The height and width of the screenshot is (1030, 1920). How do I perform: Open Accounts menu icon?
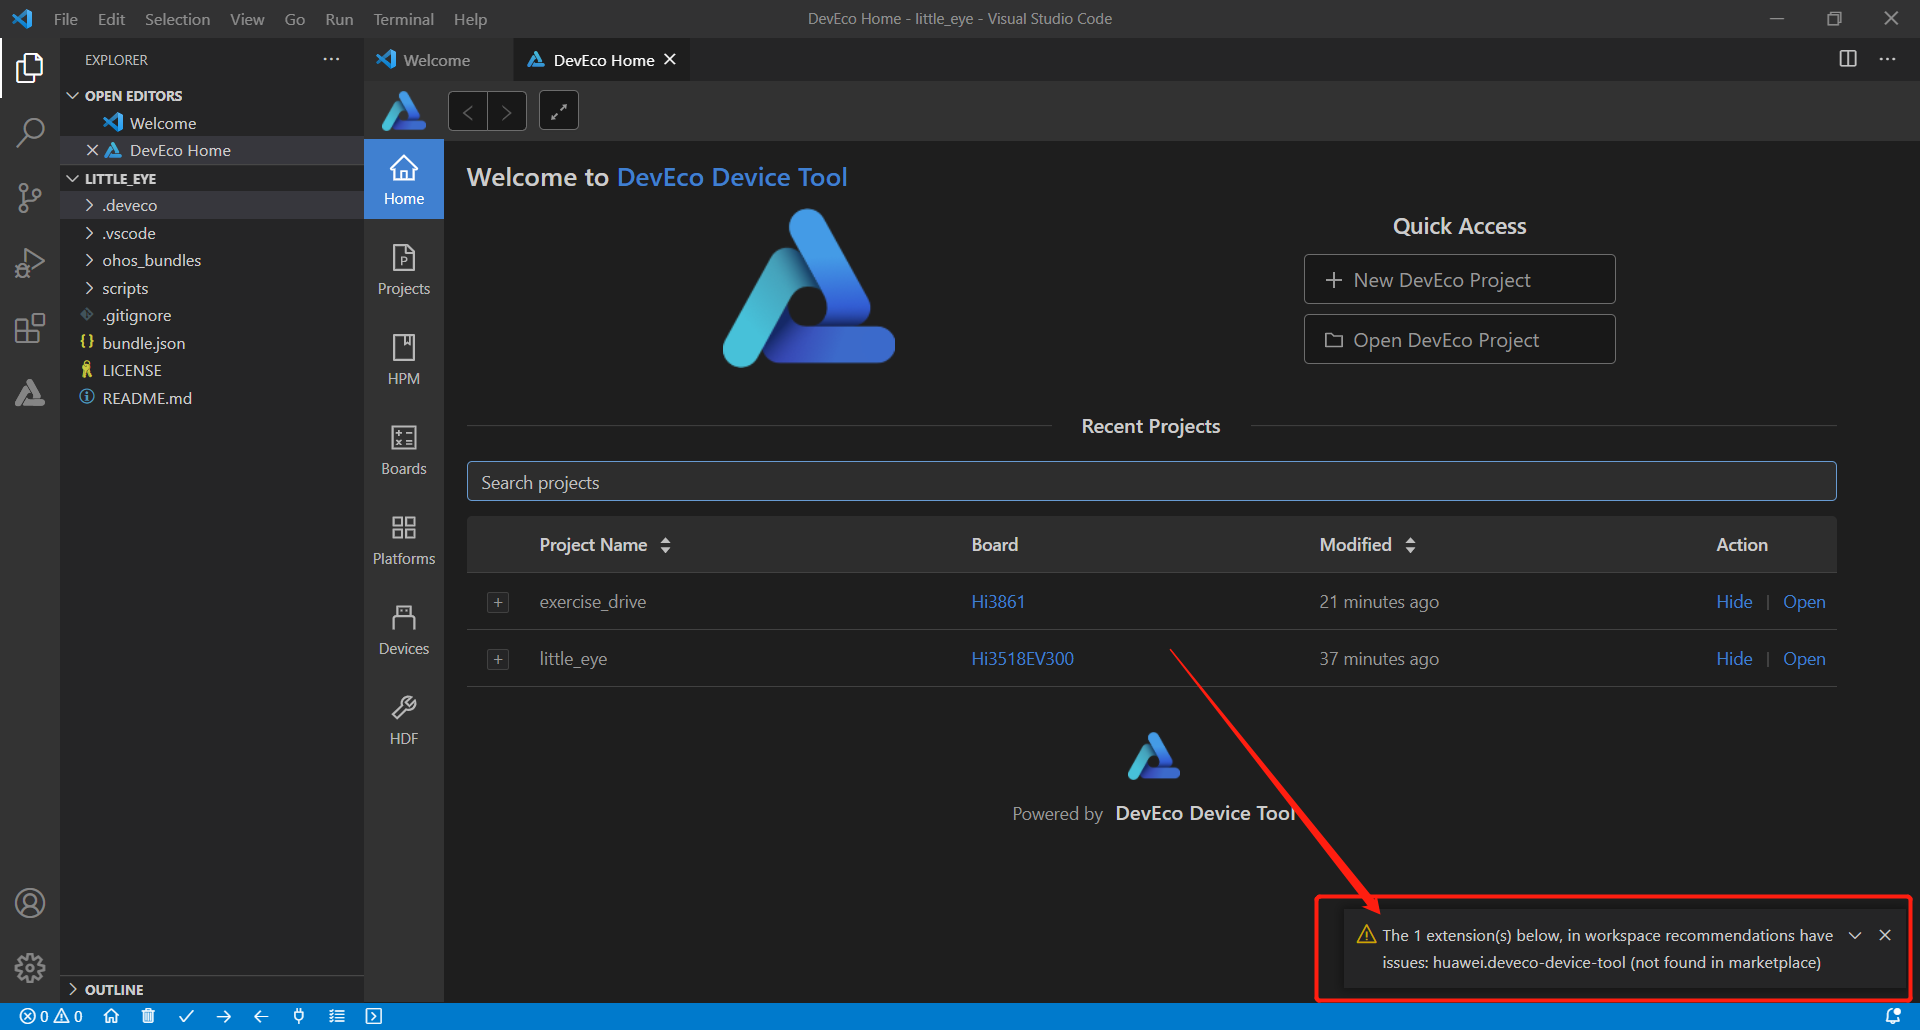(x=30, y=903)
